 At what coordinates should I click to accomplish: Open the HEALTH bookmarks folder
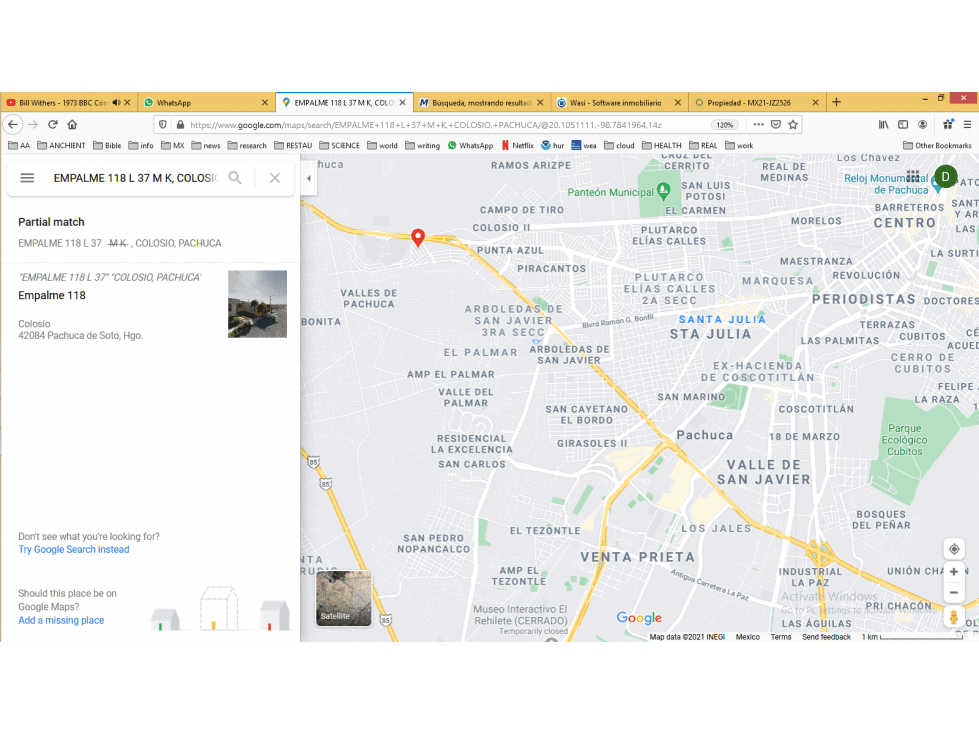click(661, 145)
